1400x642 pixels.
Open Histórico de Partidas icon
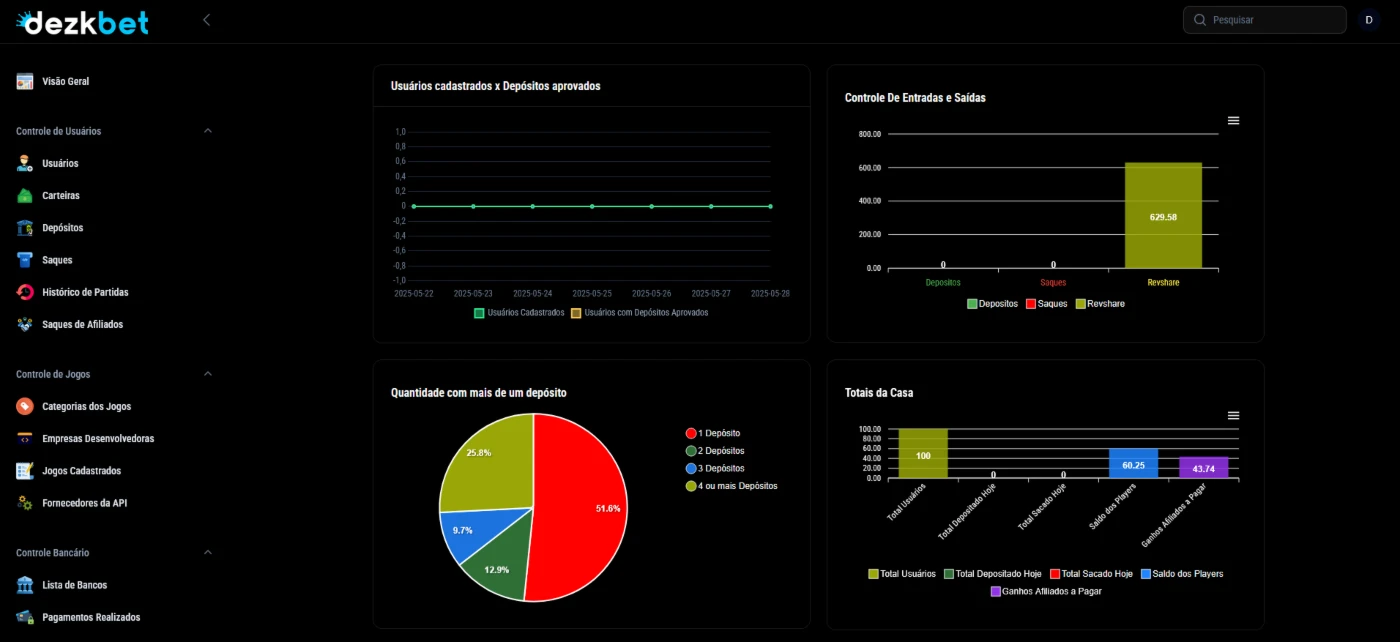coord(25,292)
